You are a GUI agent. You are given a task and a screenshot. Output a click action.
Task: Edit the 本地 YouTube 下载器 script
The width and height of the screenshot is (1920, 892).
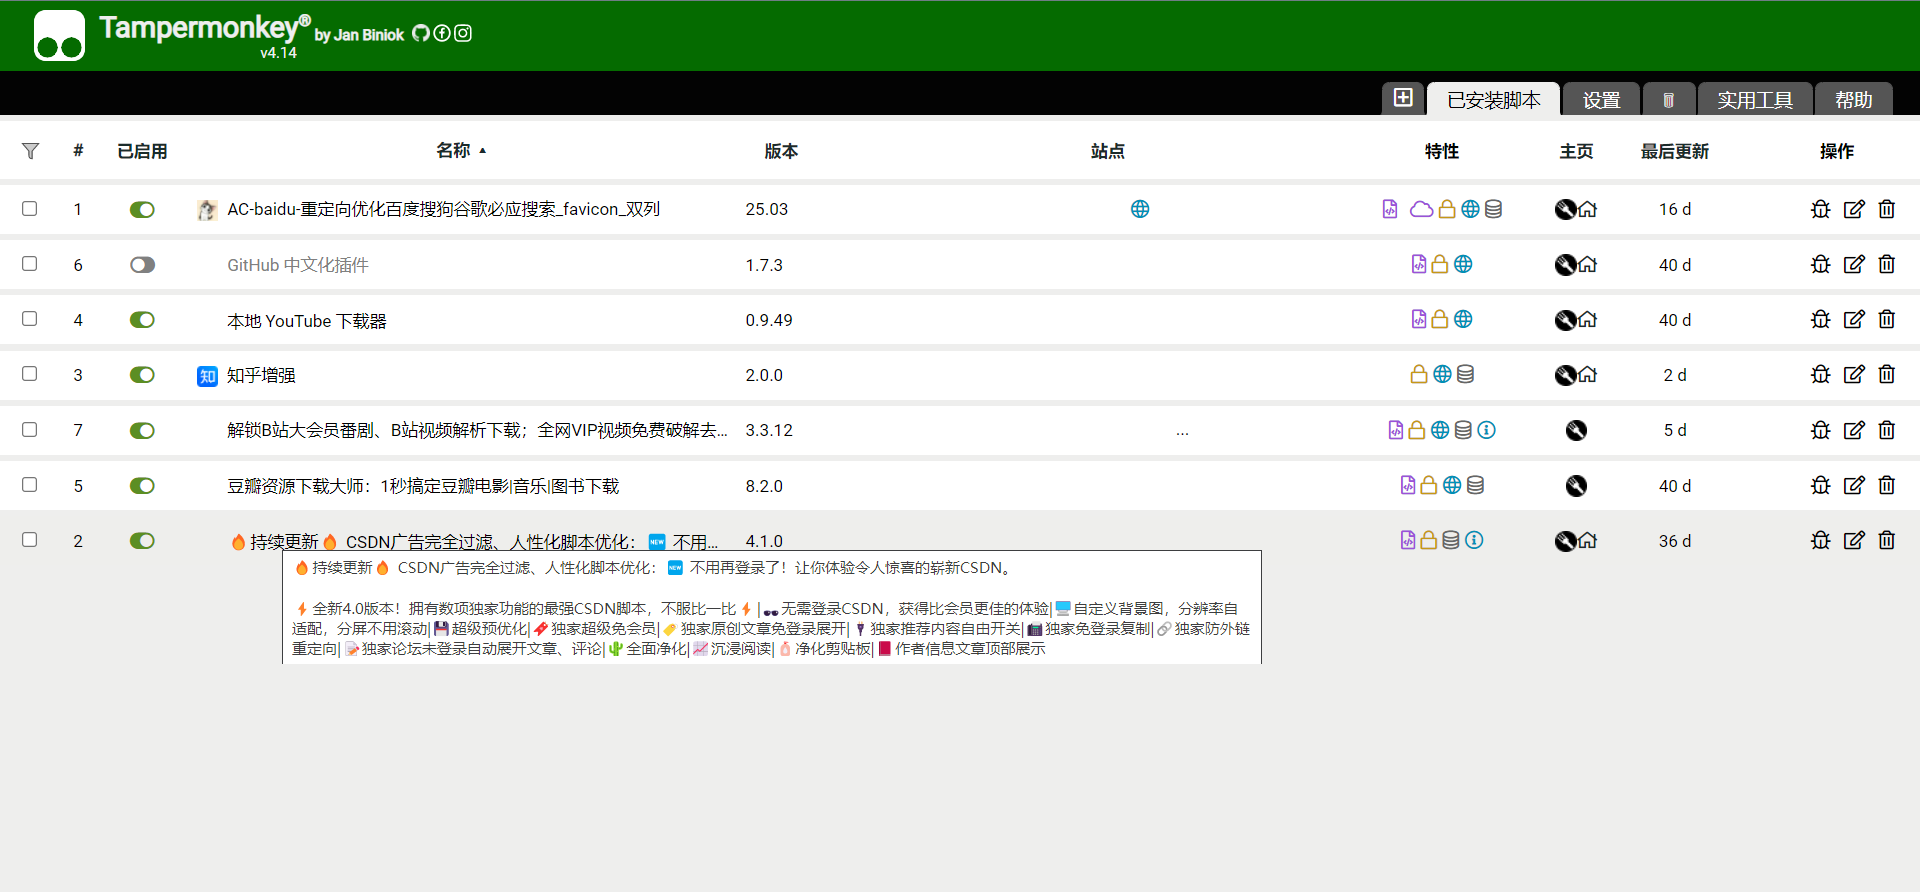tap(1854, 319)
